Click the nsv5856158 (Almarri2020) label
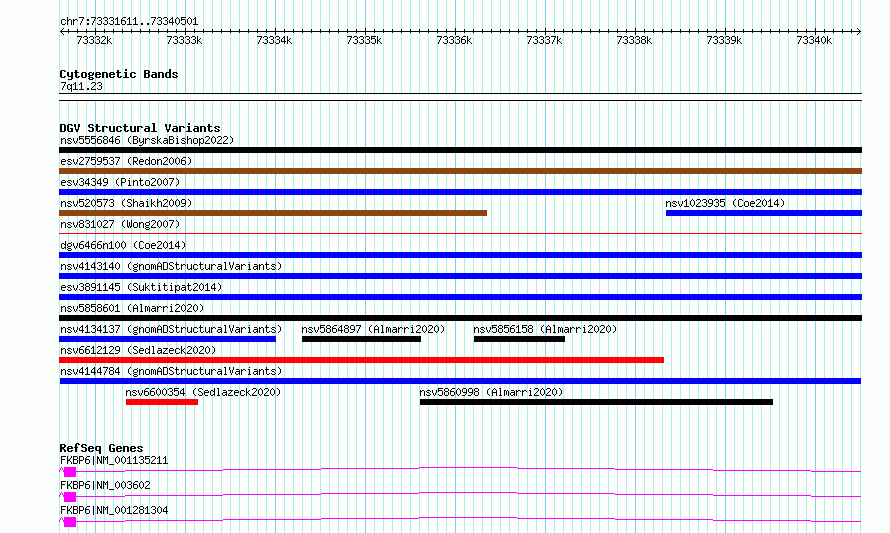Screen dimensions: 890x533 click(x=545, y=329)
